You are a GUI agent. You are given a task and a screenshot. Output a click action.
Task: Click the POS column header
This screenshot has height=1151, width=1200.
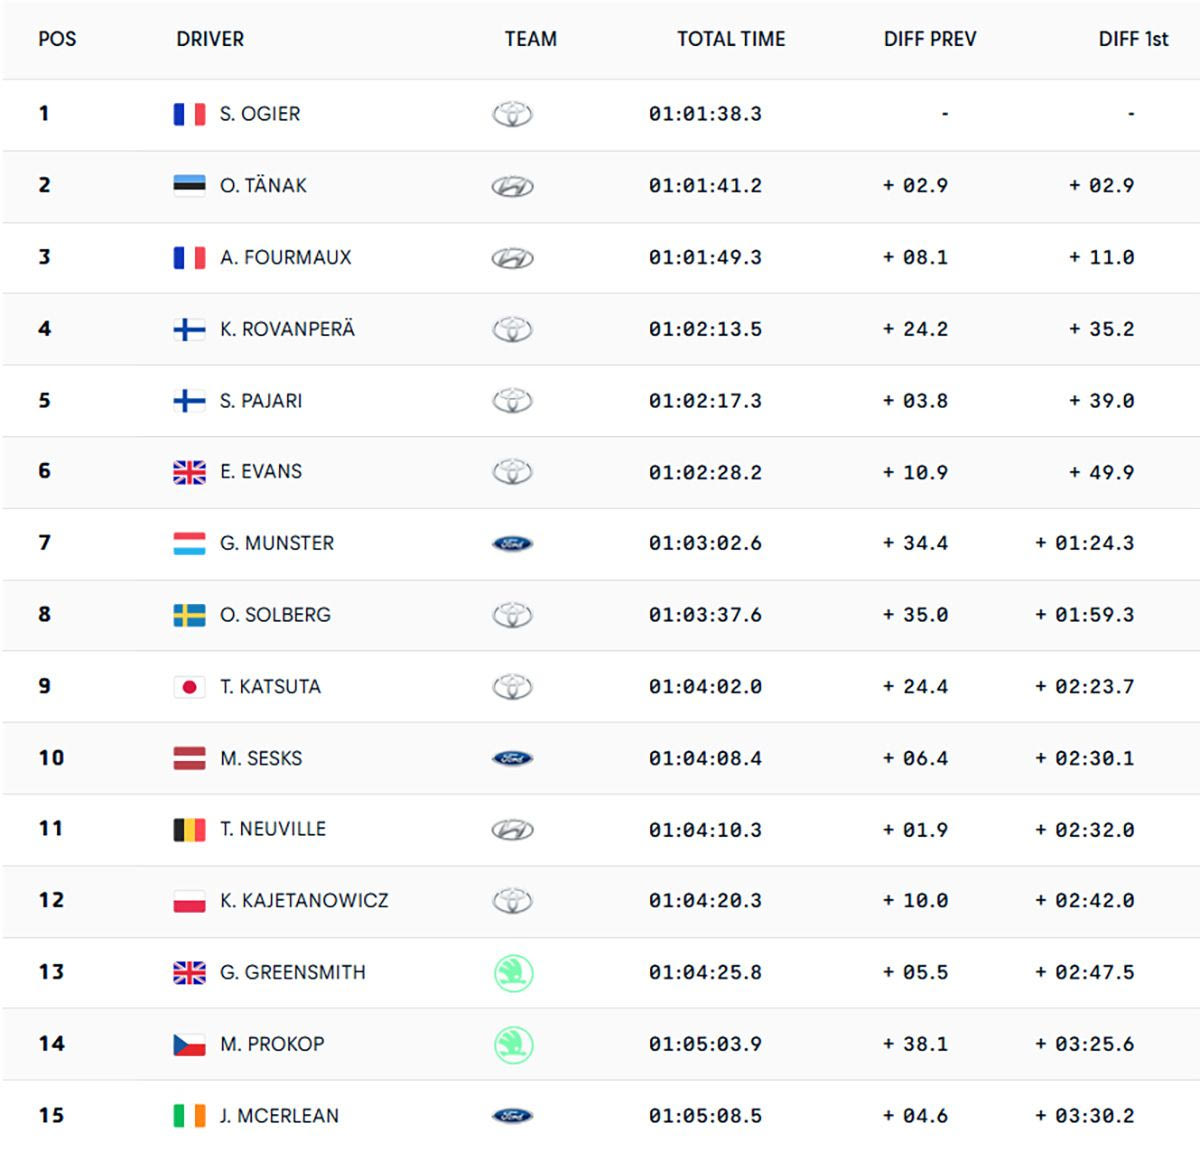coord(57,39)
